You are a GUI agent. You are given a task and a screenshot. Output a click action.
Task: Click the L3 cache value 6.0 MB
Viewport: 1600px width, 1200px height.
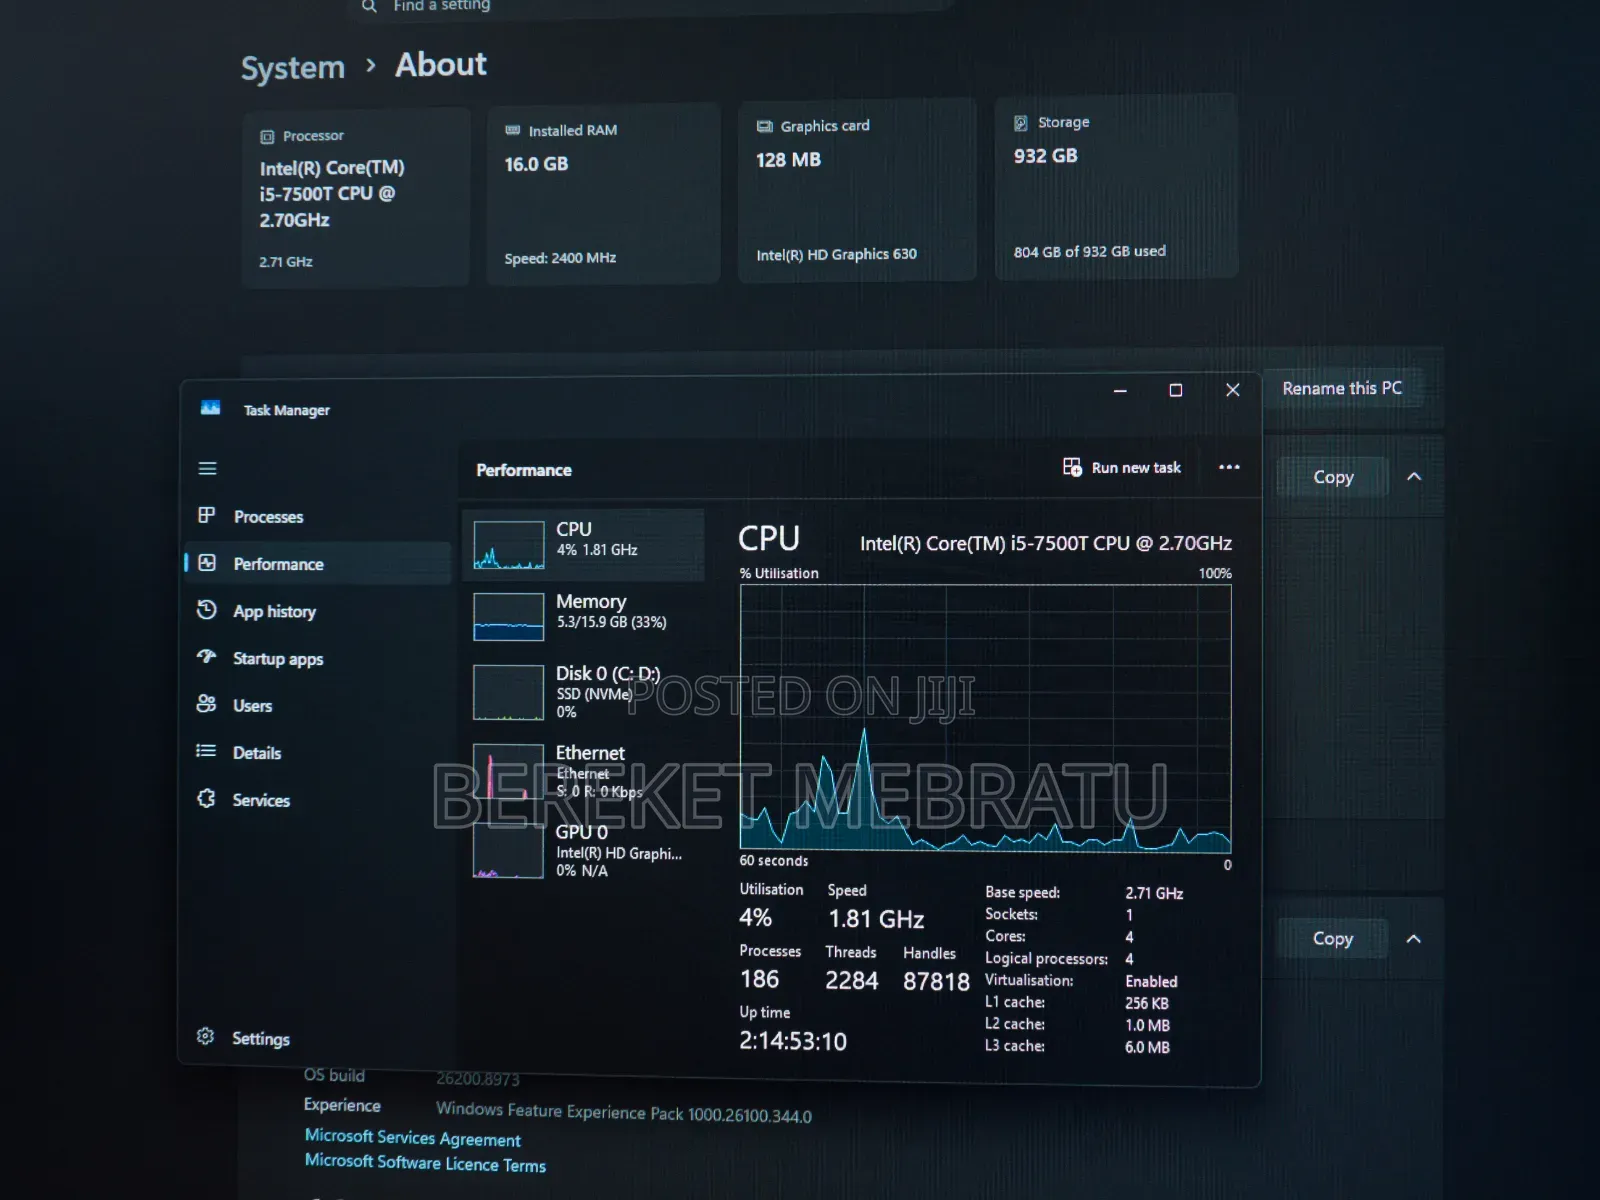click(1147, 1048)
